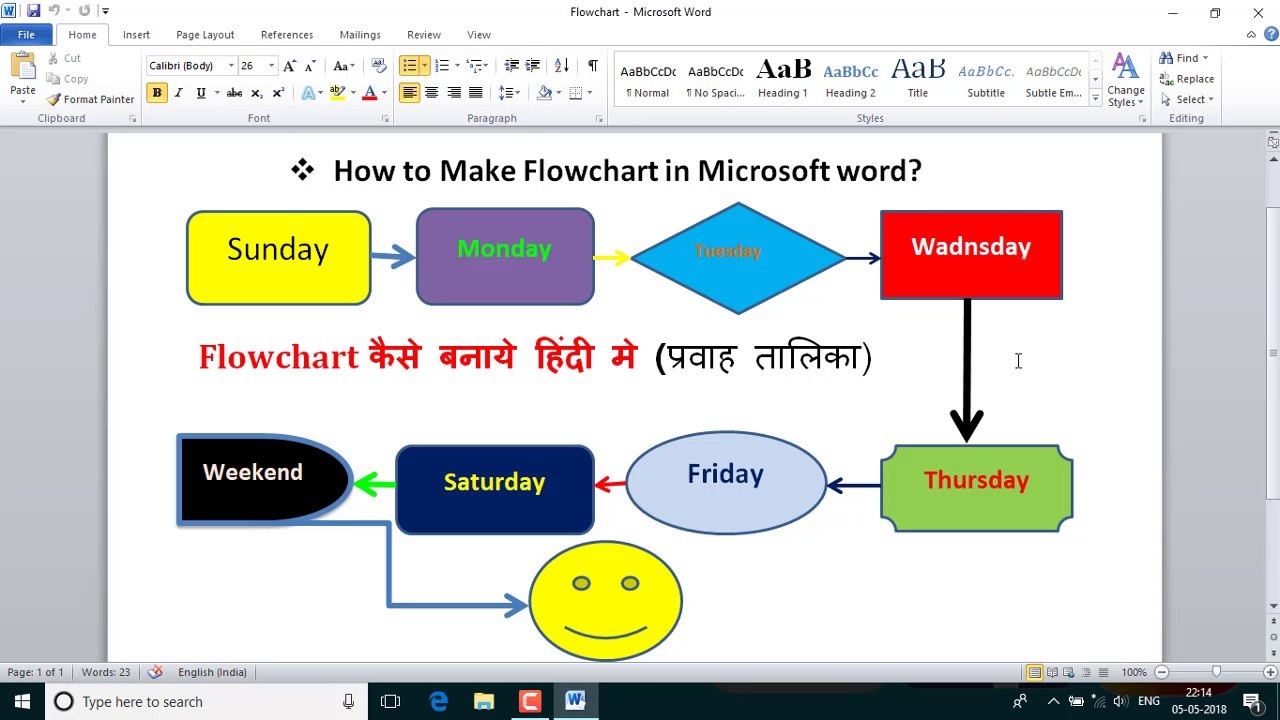Open Line Spacing dropdown
The image size is (1280, 720).
coord(509,93)
